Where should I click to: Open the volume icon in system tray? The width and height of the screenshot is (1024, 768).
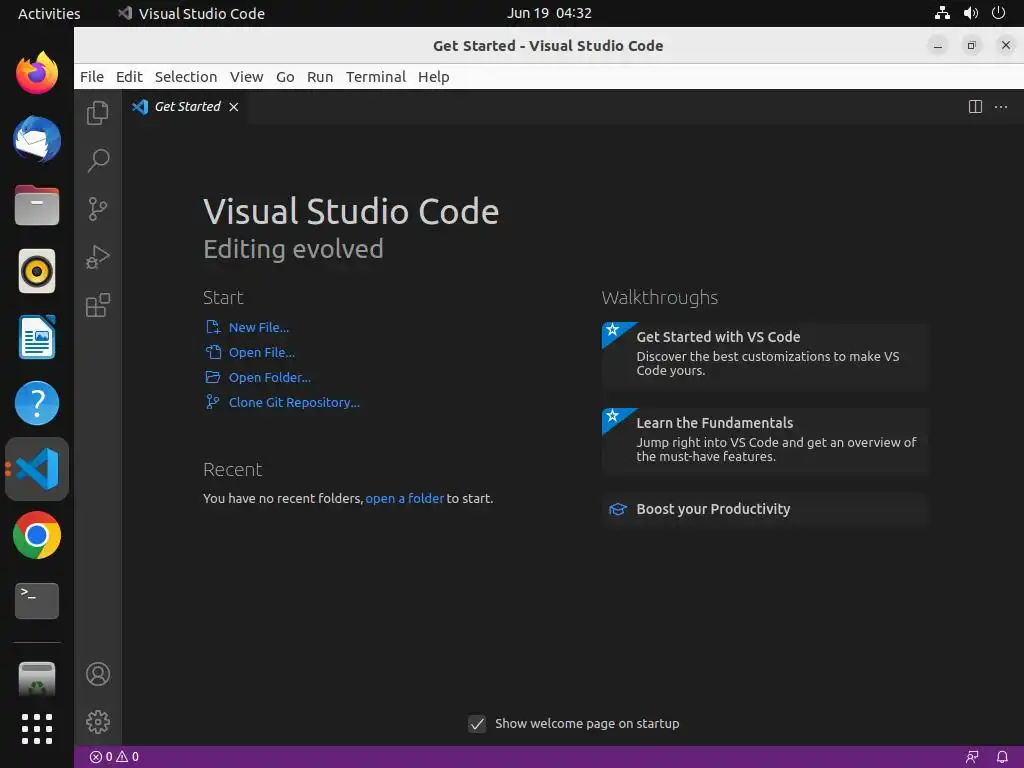[x=970, y=13]
